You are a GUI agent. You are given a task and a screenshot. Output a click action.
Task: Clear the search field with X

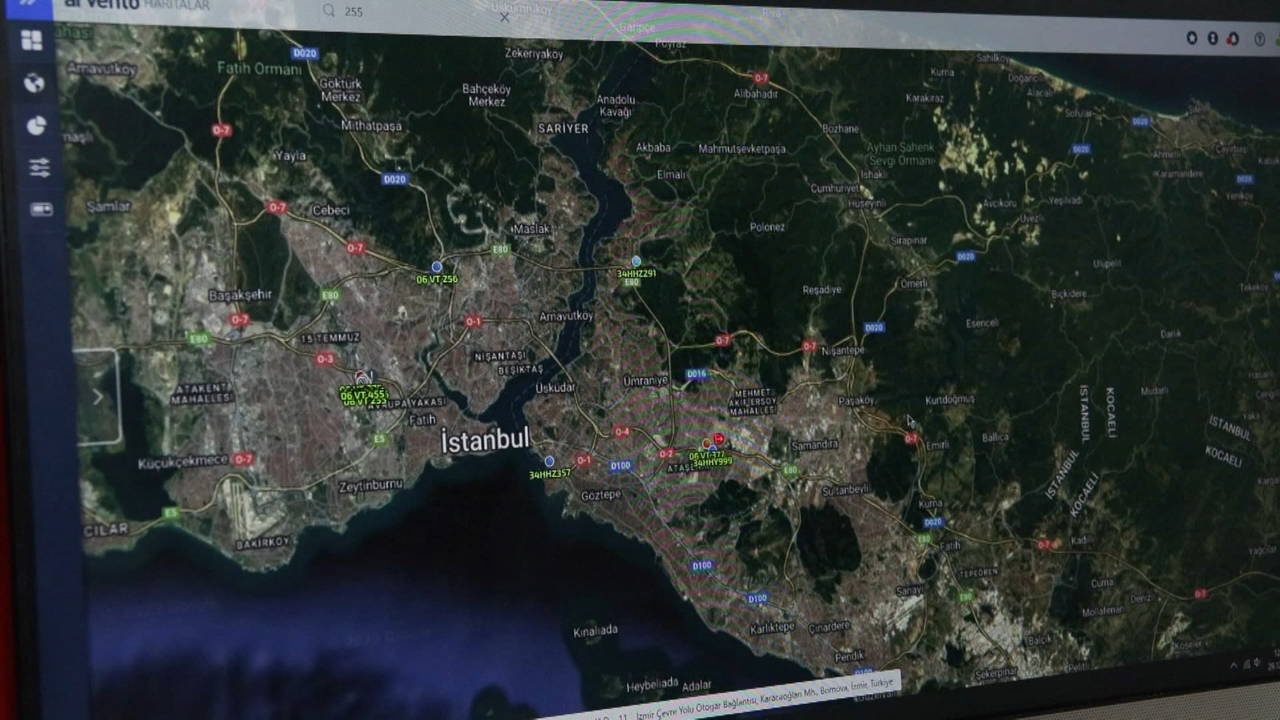[505, 16]
